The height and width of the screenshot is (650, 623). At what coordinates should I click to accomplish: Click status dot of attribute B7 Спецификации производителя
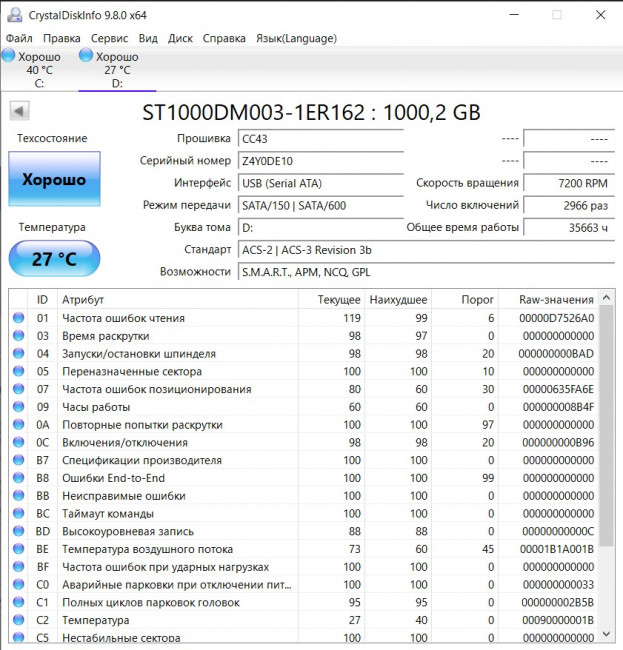[18, 460]
